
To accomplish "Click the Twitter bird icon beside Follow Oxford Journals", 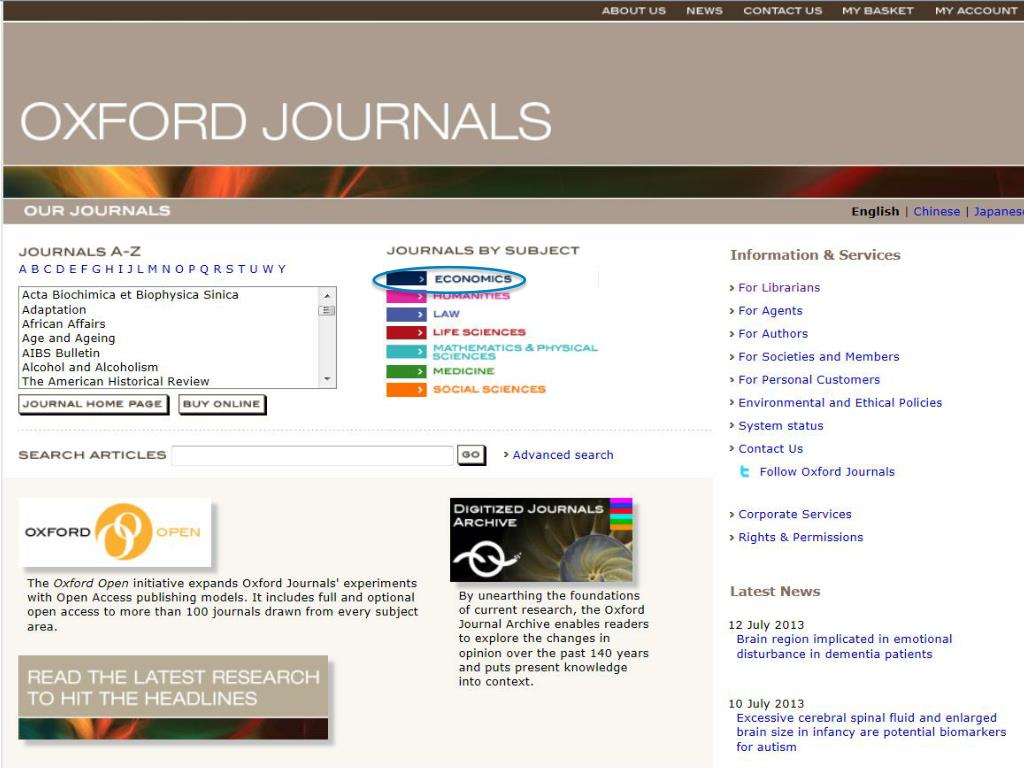I will 744,472.
